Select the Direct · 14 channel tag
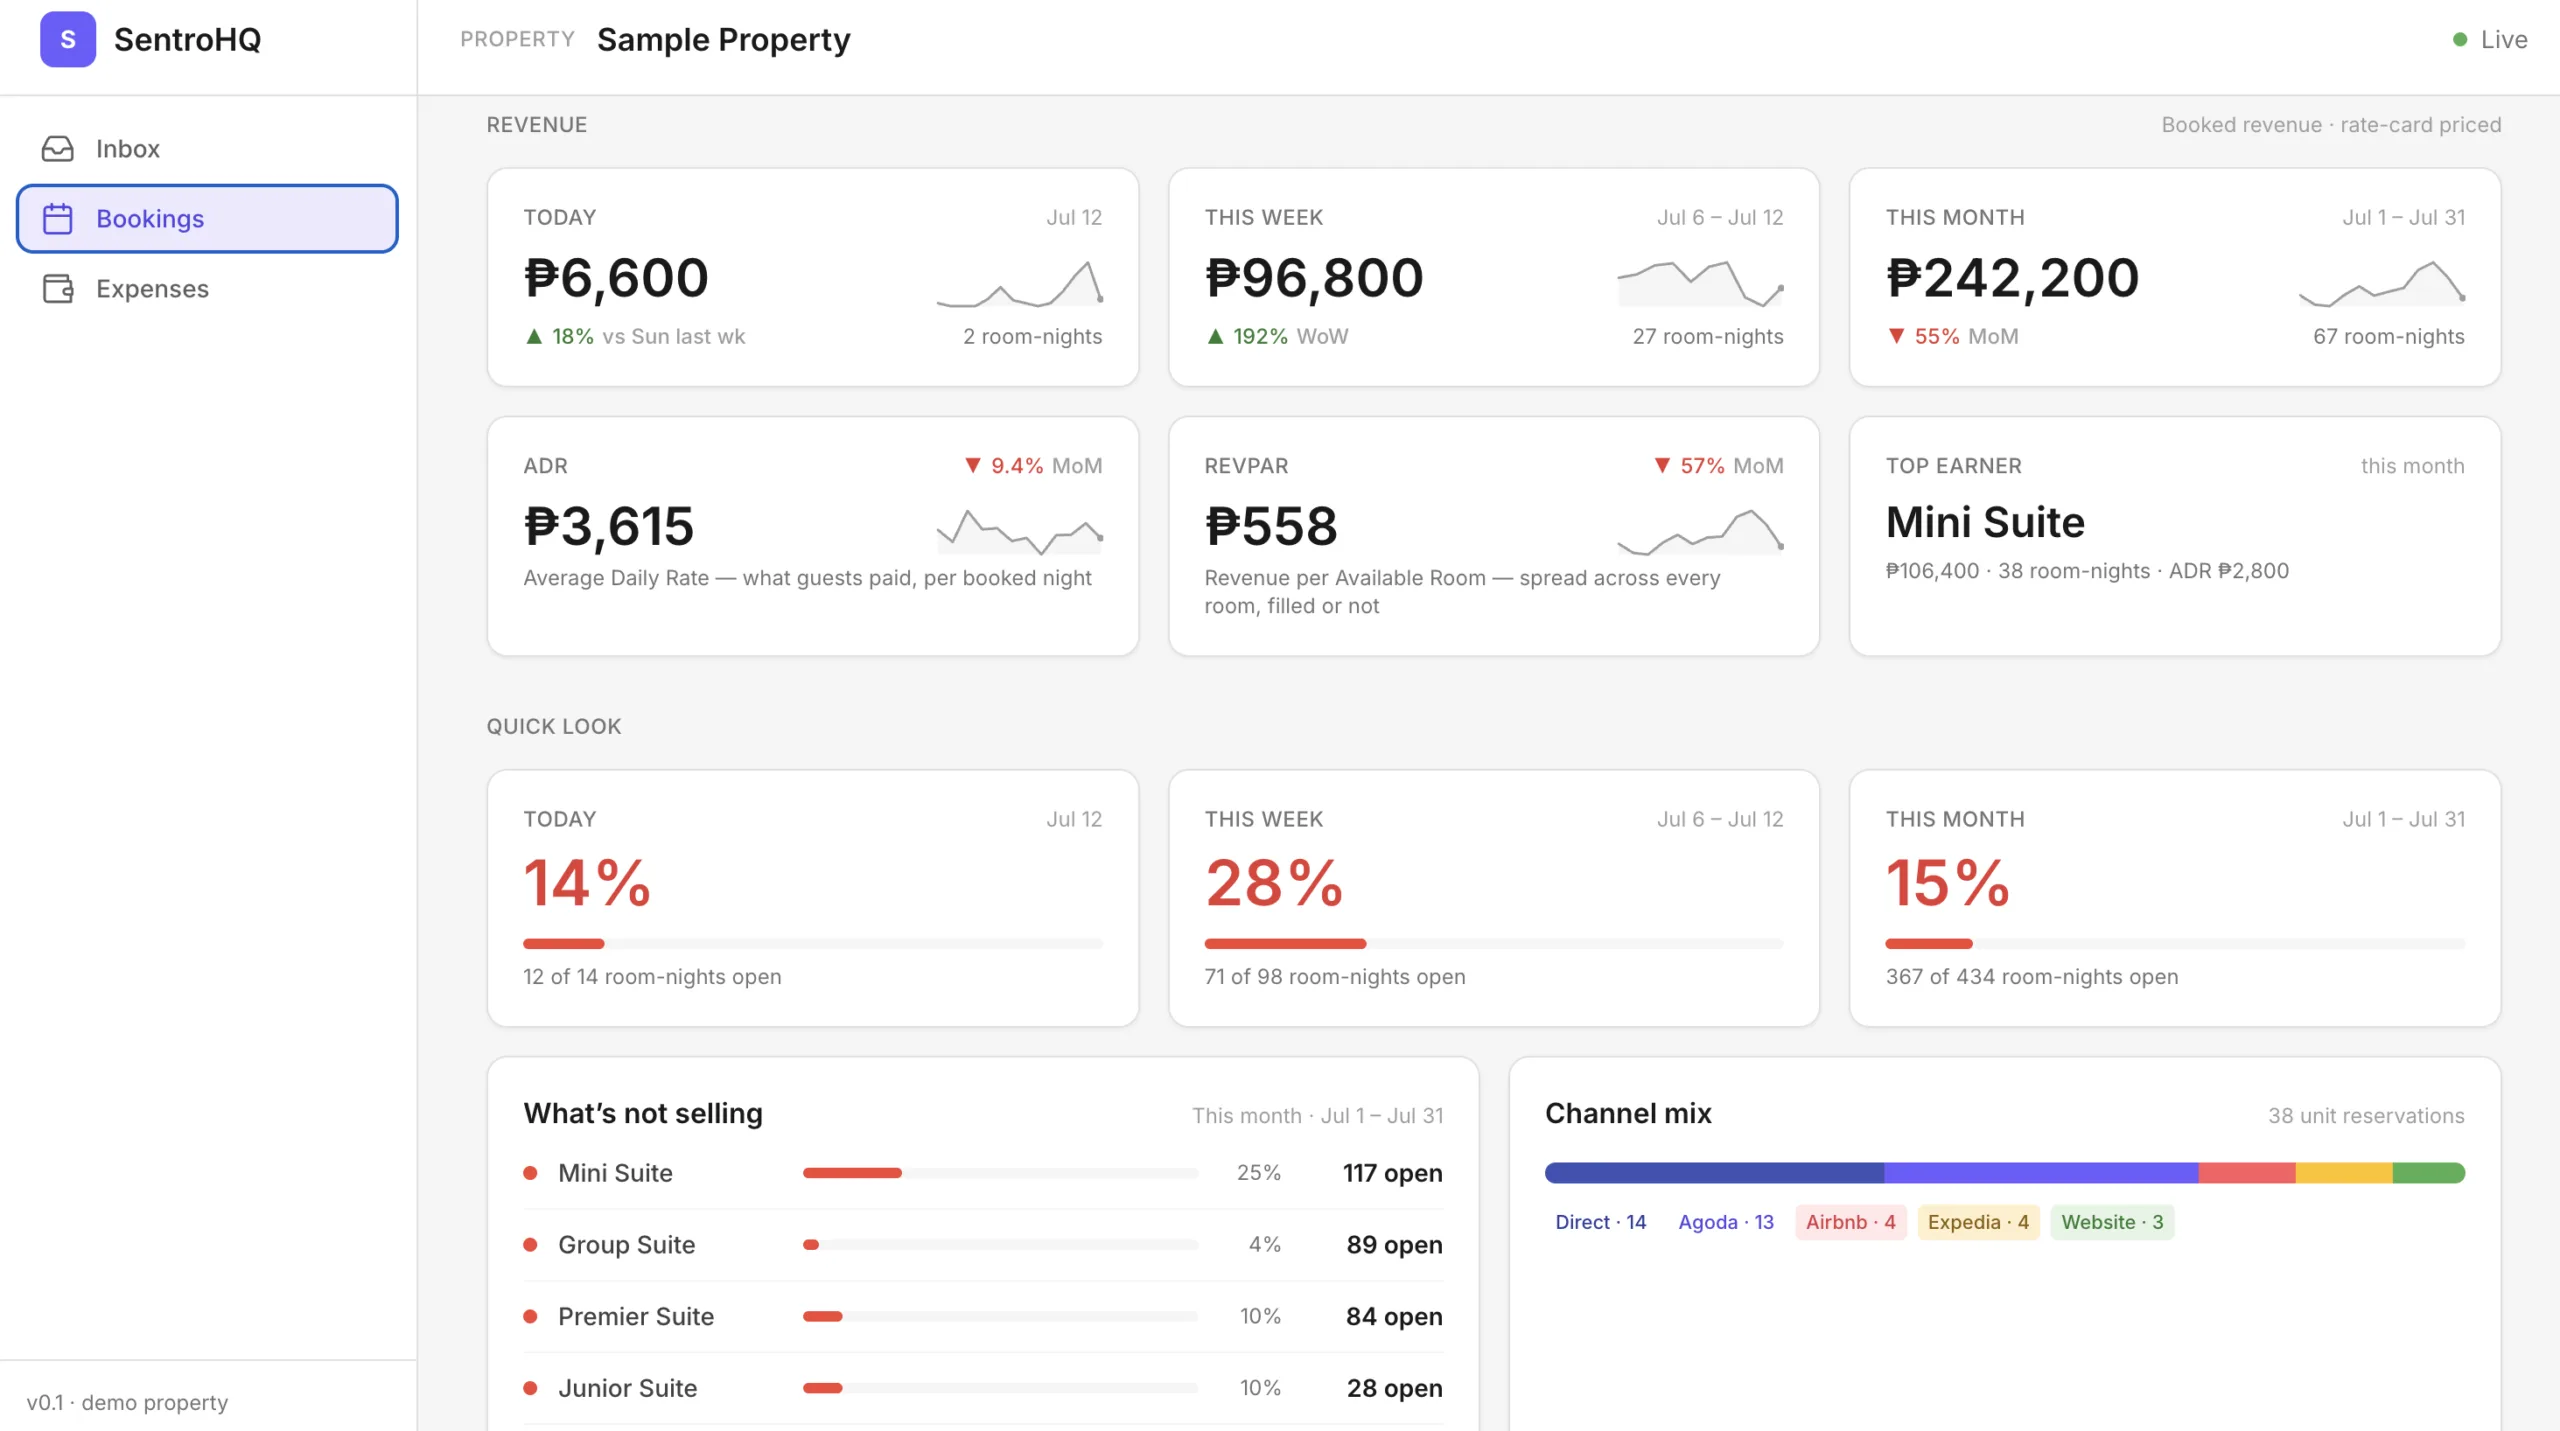This screenshot has width=2560, height=1431. point(1600,1222)
